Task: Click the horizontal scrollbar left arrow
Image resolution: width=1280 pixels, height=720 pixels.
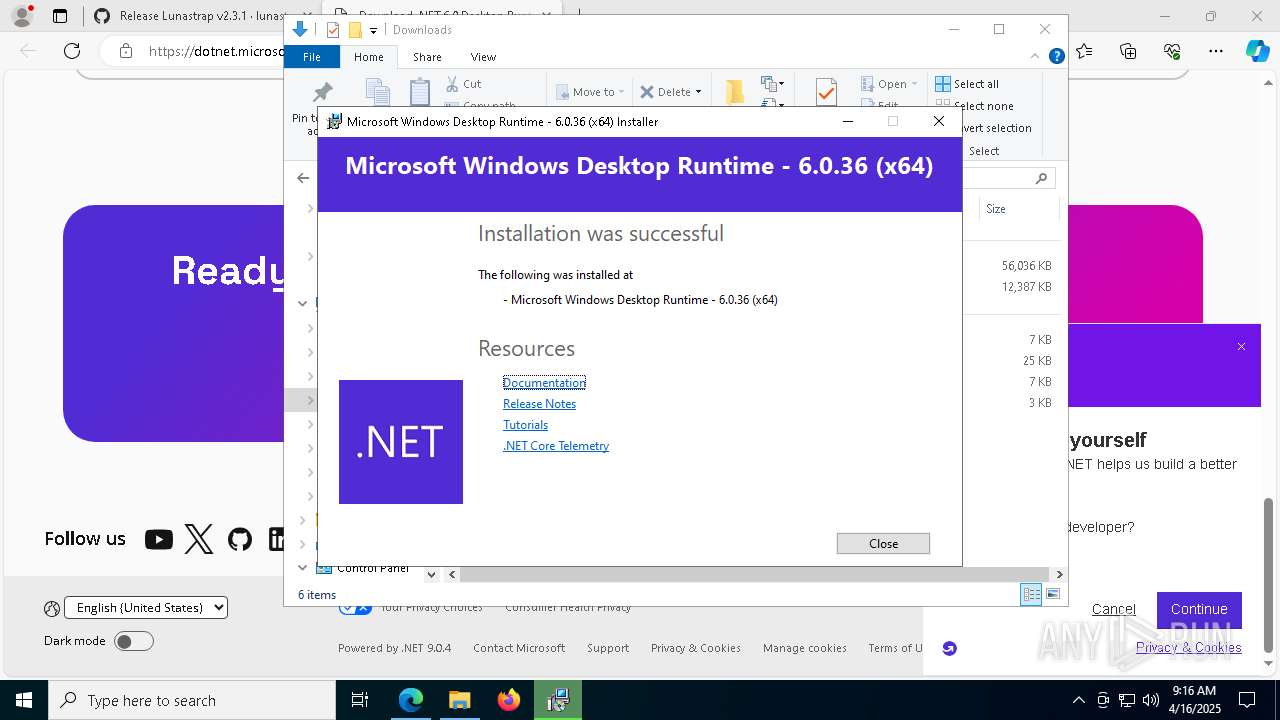Action: pyautogui.click(x=452, y=574)
